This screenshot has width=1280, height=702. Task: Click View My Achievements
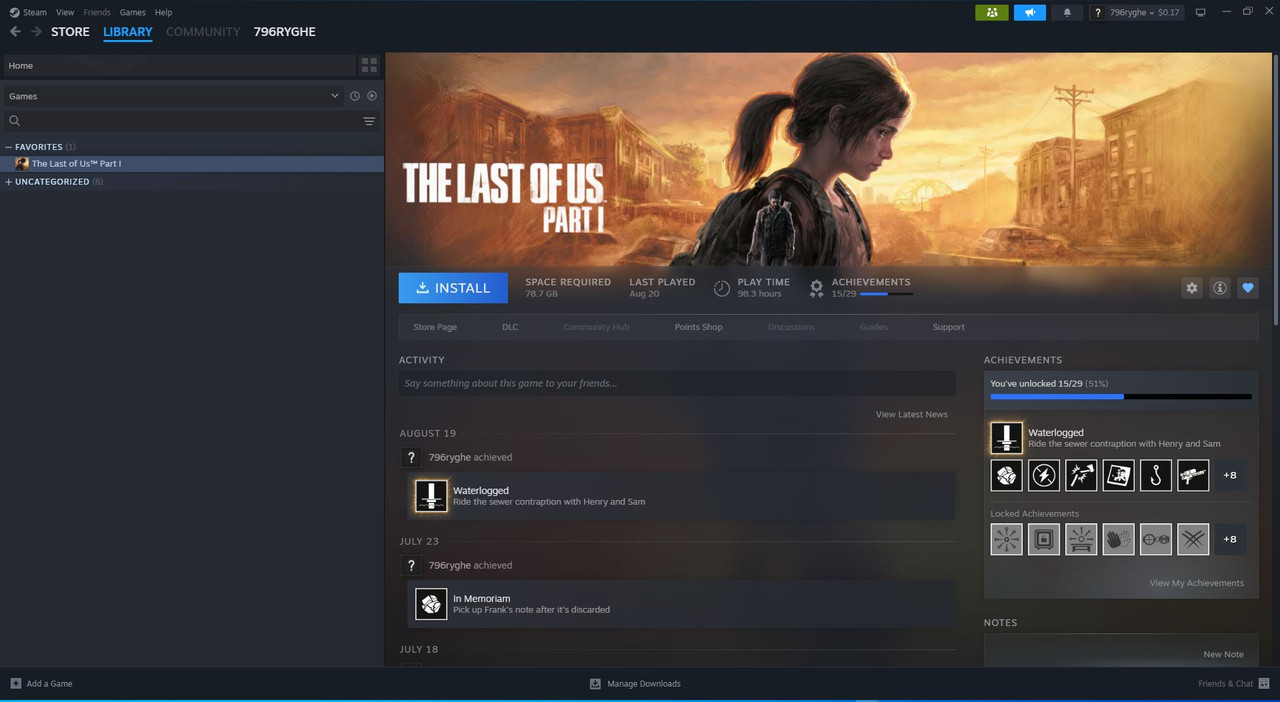click(1197, 583)
